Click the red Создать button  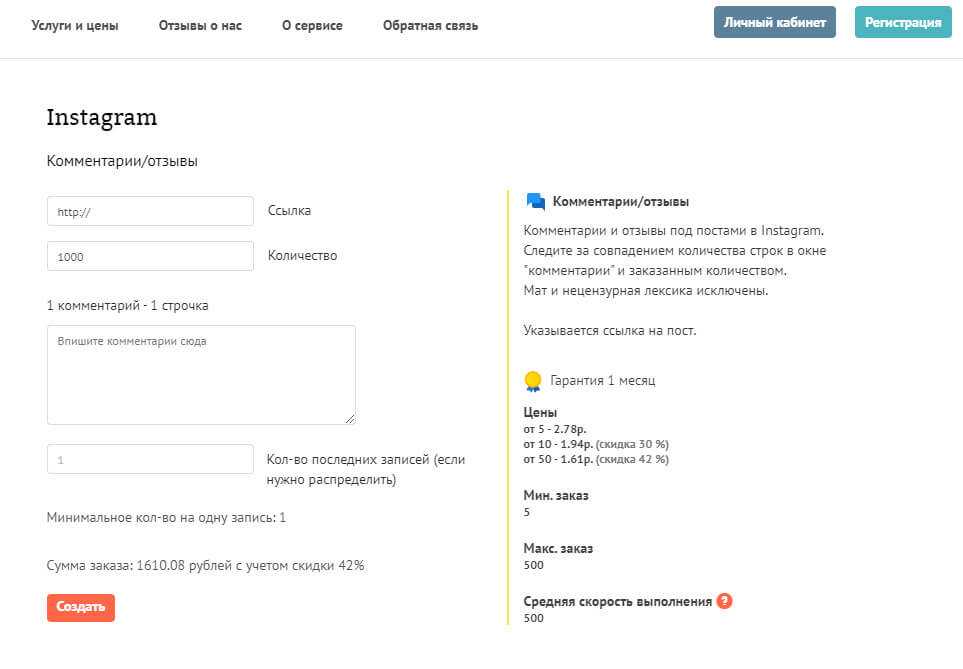[81, 607]
